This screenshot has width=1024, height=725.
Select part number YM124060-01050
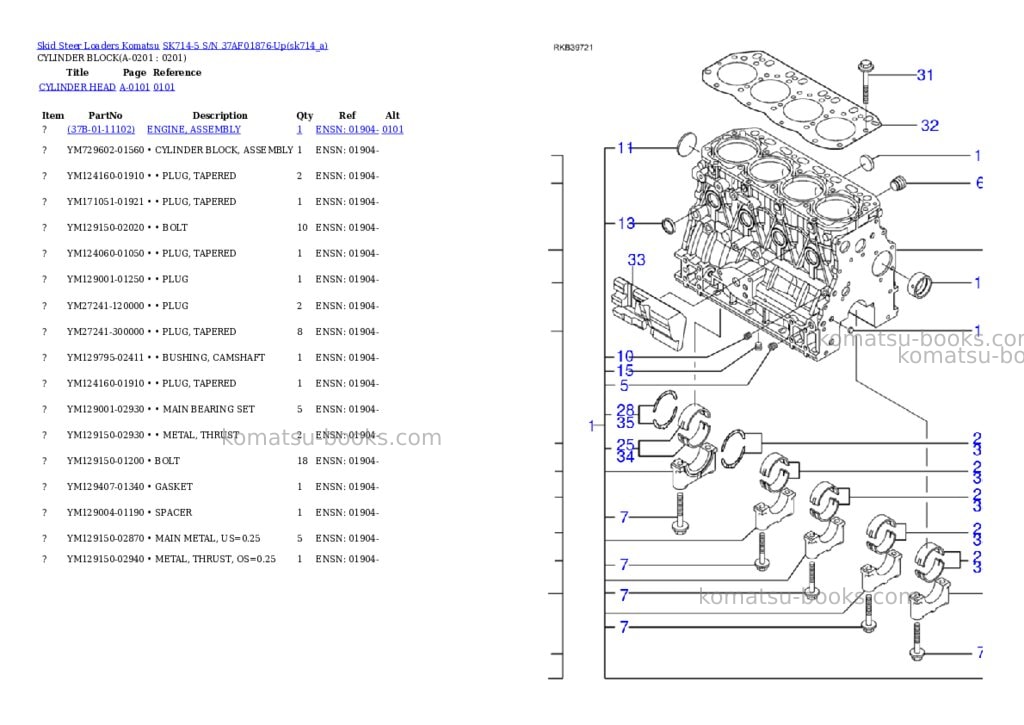pos(105,253)
